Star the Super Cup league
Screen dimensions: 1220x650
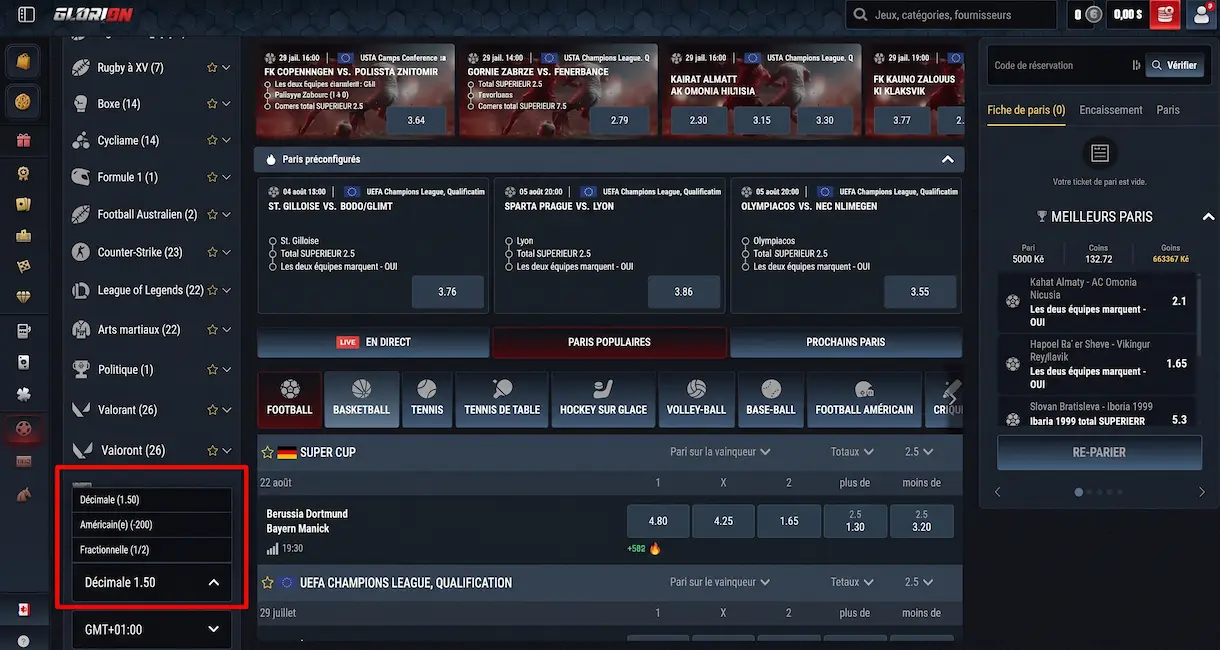pos(267,452)
